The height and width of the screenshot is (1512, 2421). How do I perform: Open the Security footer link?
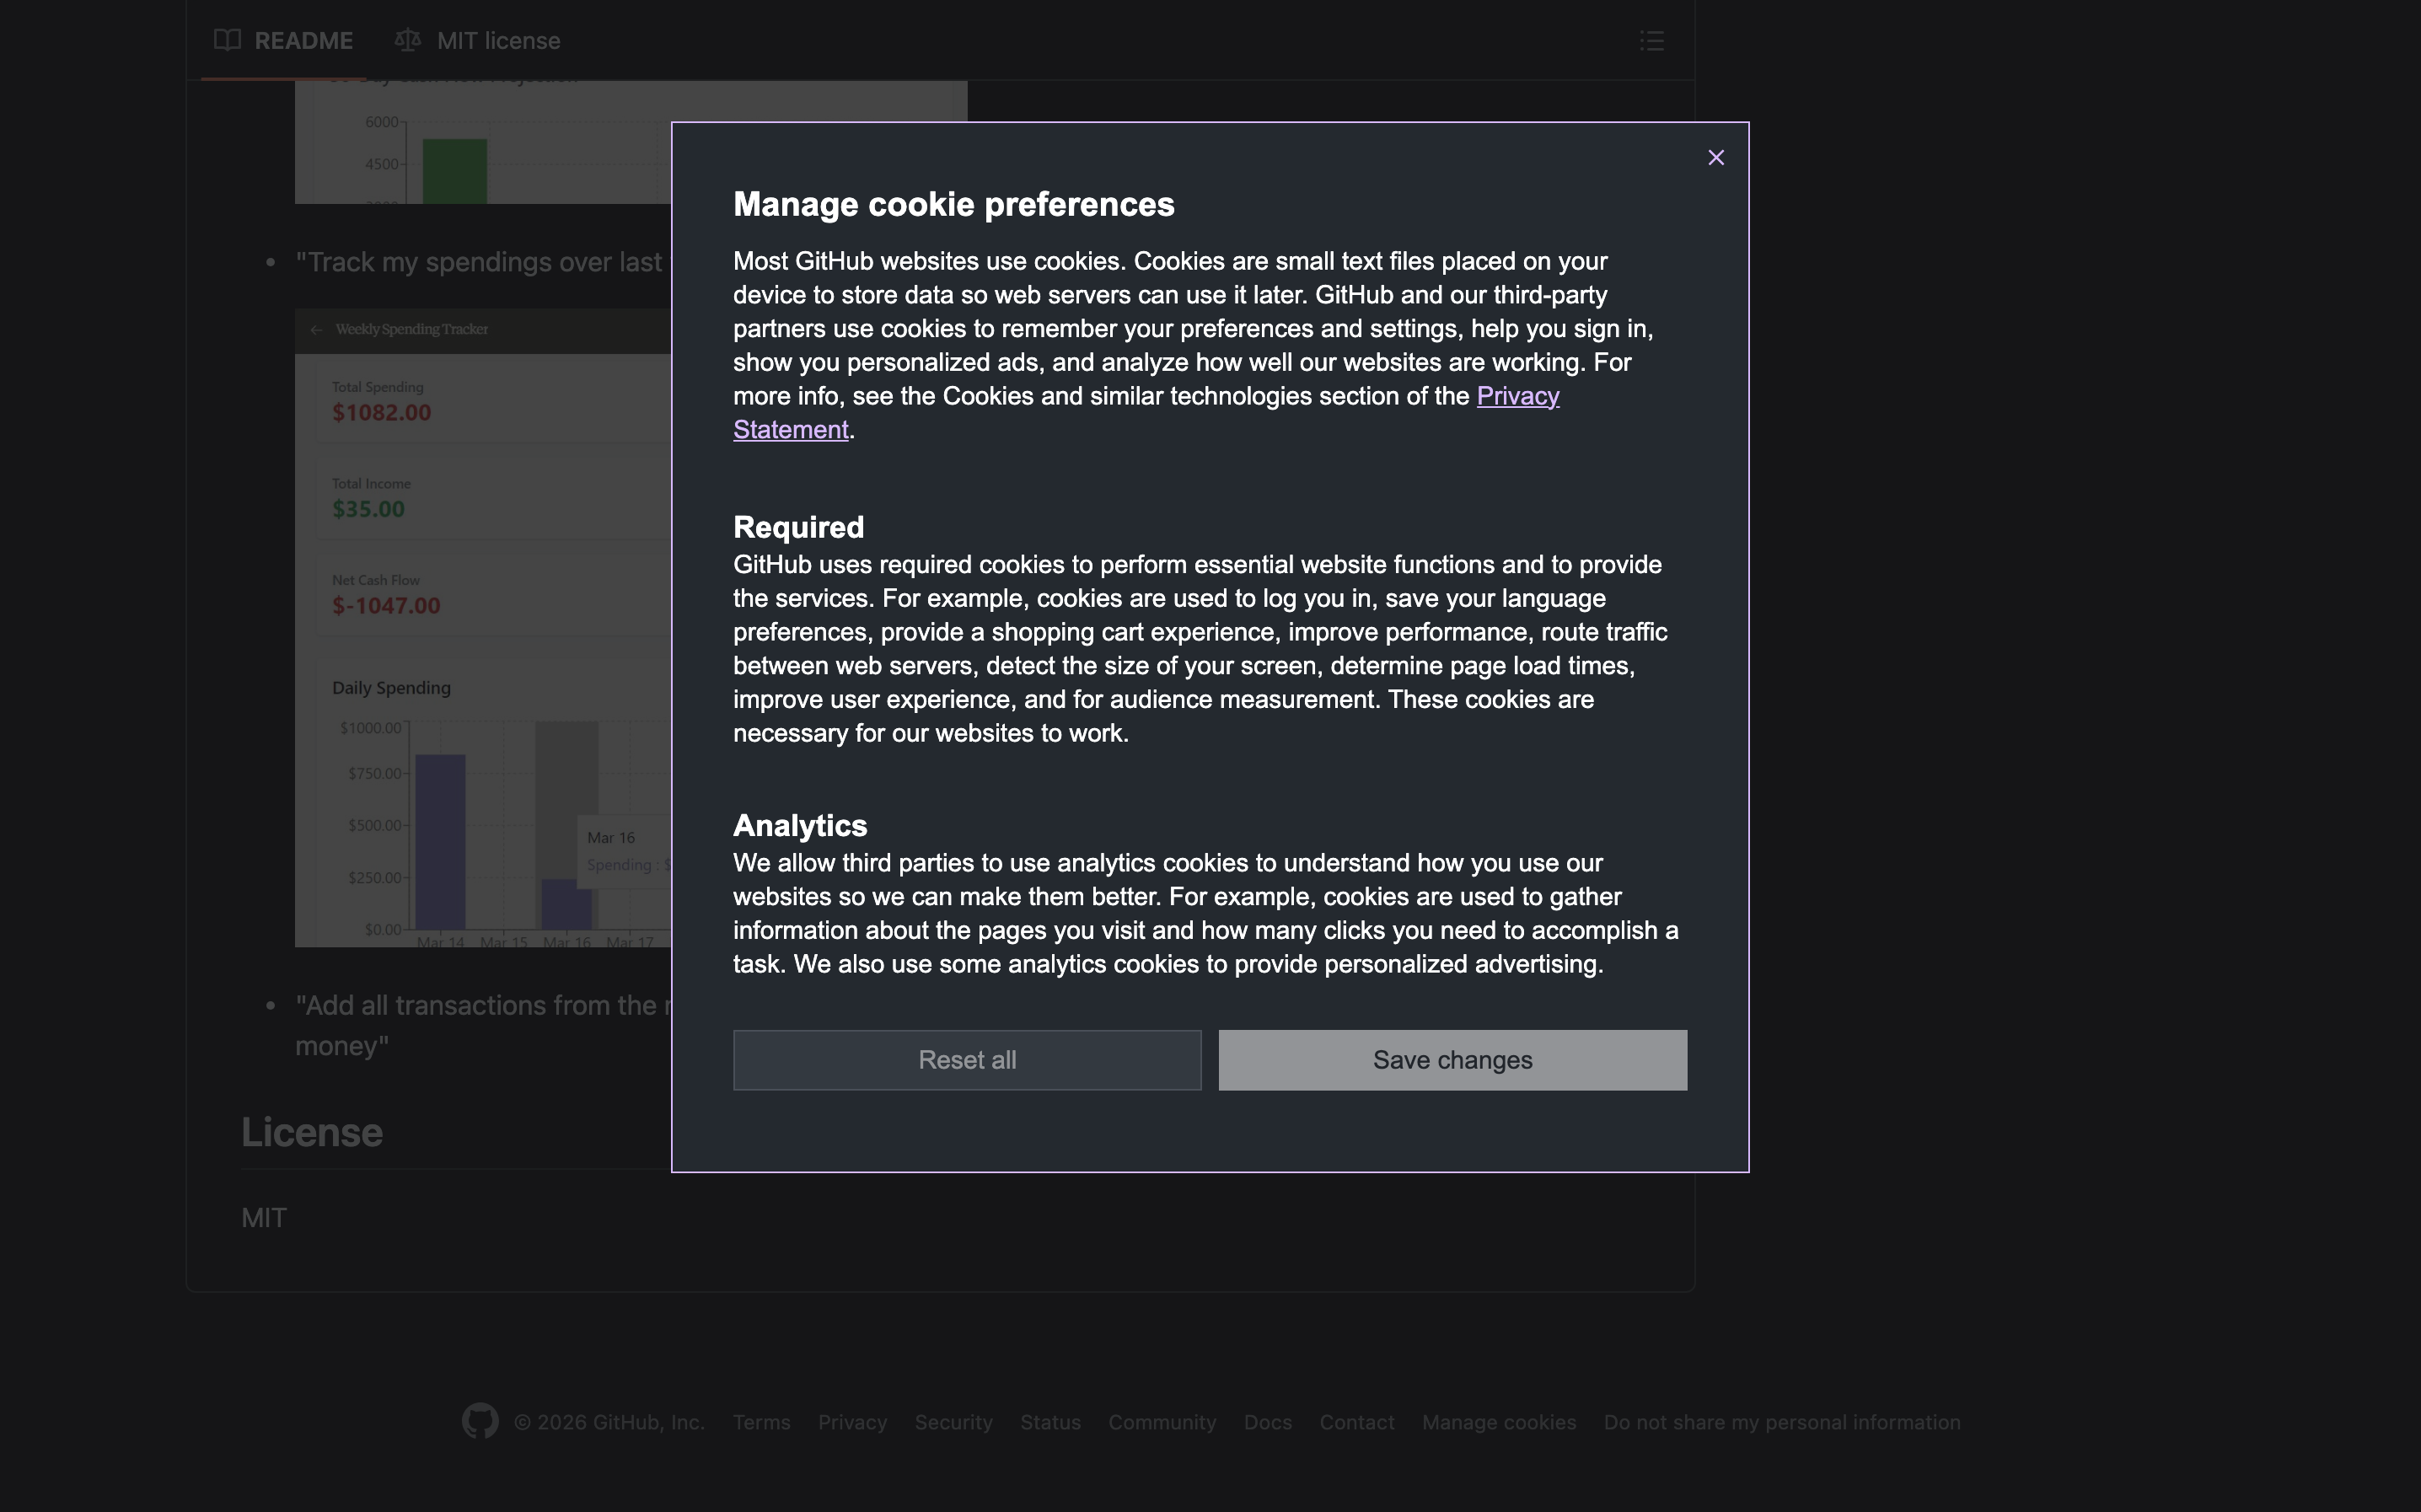pos(953,1422)
